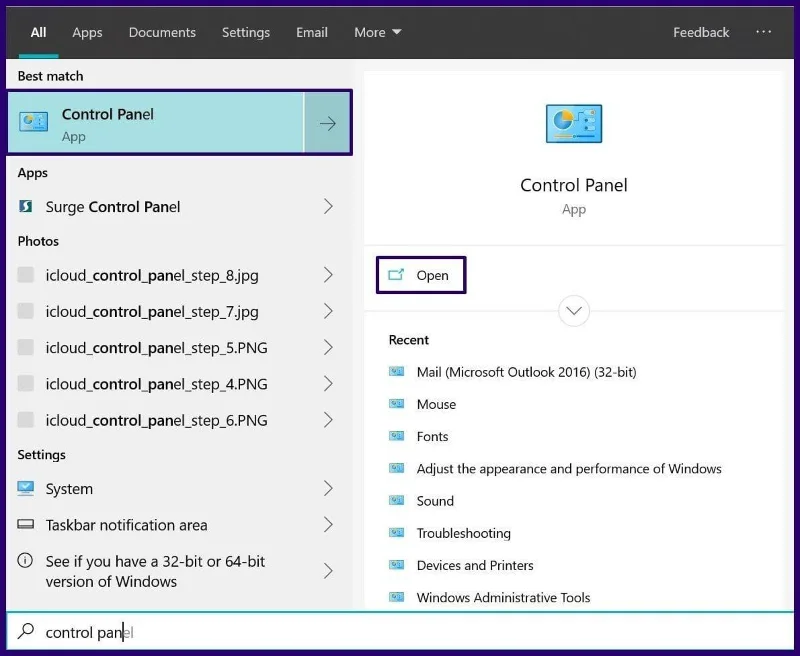Click the Control Panel best match icon

[x=34, y=122]
